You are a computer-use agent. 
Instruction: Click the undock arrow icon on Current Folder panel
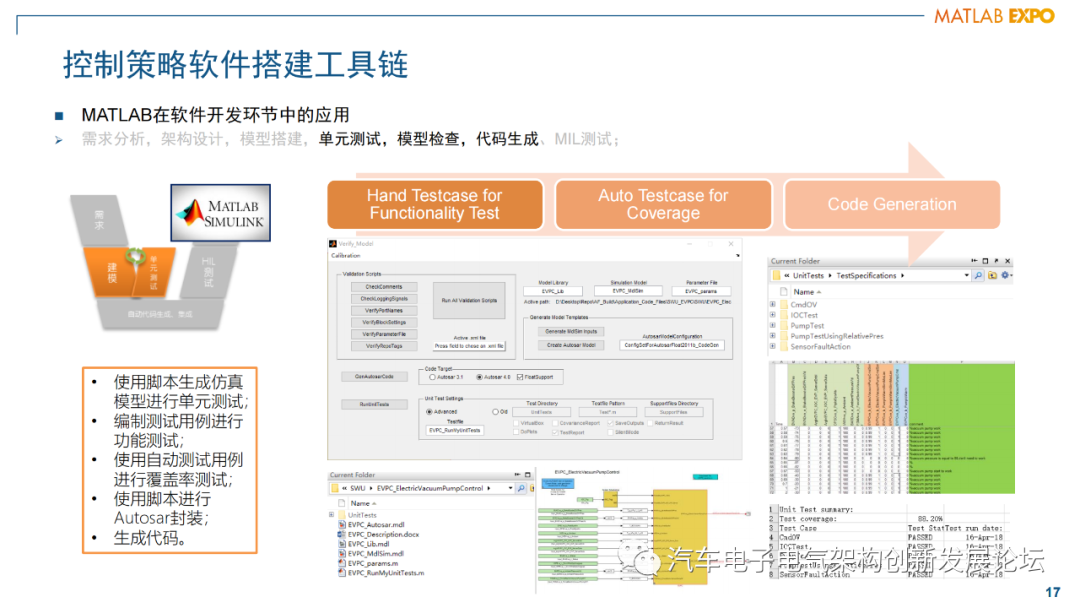tap(994, 260)
